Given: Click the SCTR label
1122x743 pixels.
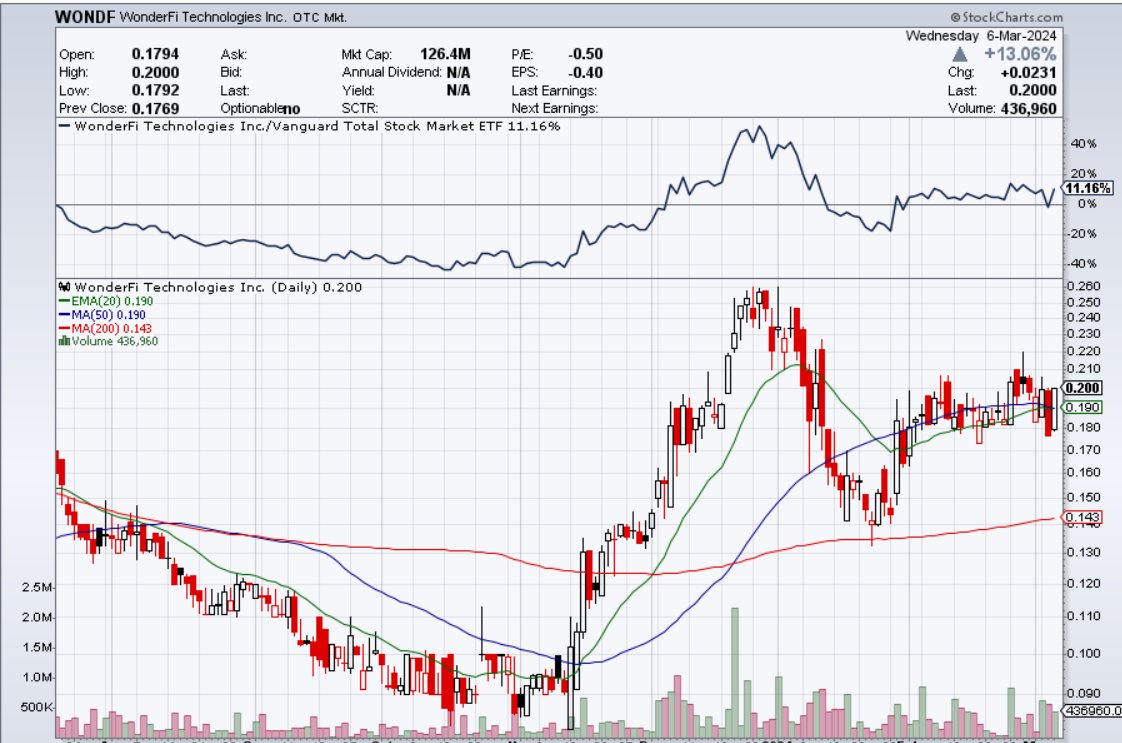Looking at the screenshot, I should coord(360,109).
